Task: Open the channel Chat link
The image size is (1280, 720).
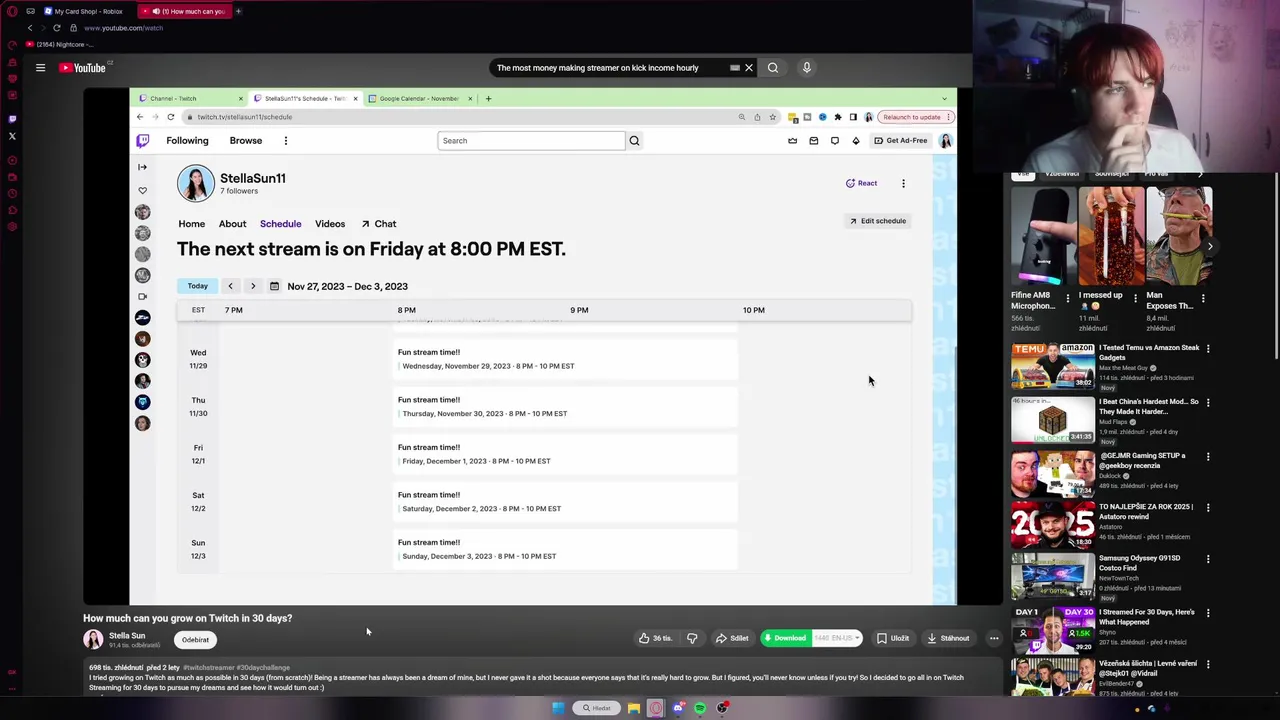Action: click(379, 224)
